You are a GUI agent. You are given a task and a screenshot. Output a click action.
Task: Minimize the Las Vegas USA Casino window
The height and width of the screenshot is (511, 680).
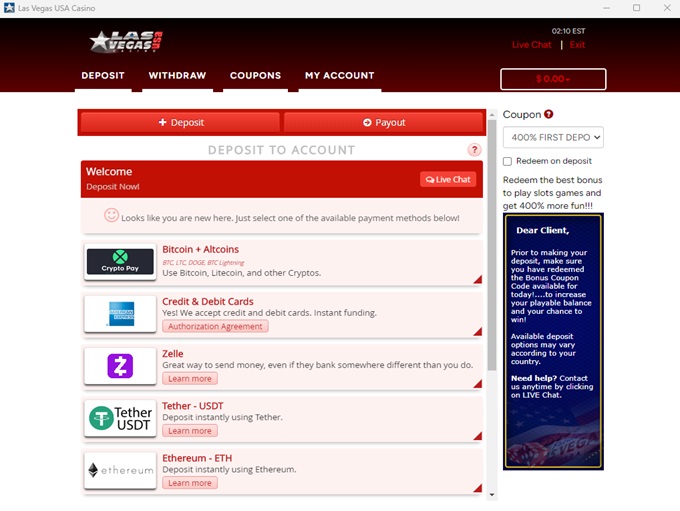pyautogui.click(x=606, y=8)
